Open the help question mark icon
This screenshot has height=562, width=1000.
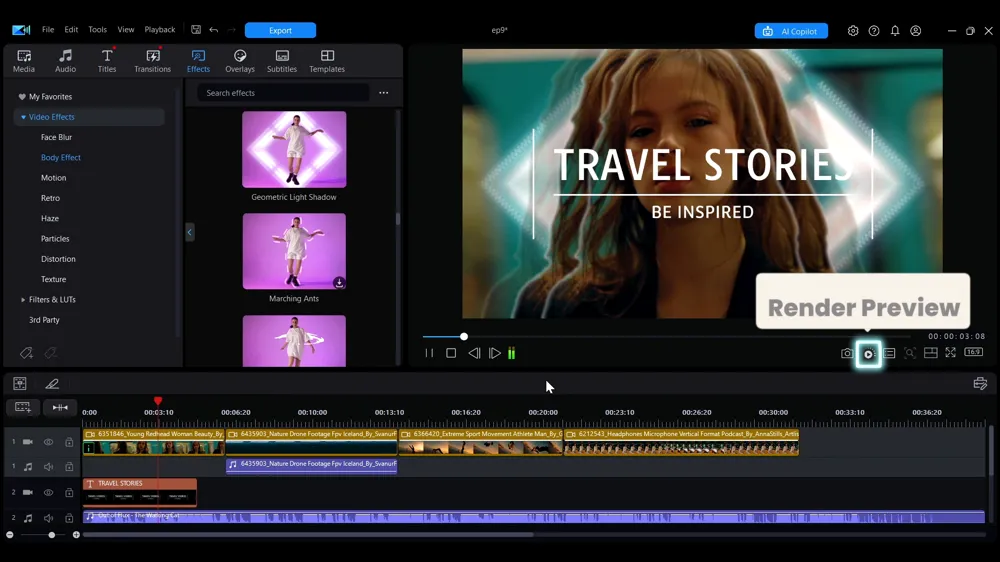[874, 31]
